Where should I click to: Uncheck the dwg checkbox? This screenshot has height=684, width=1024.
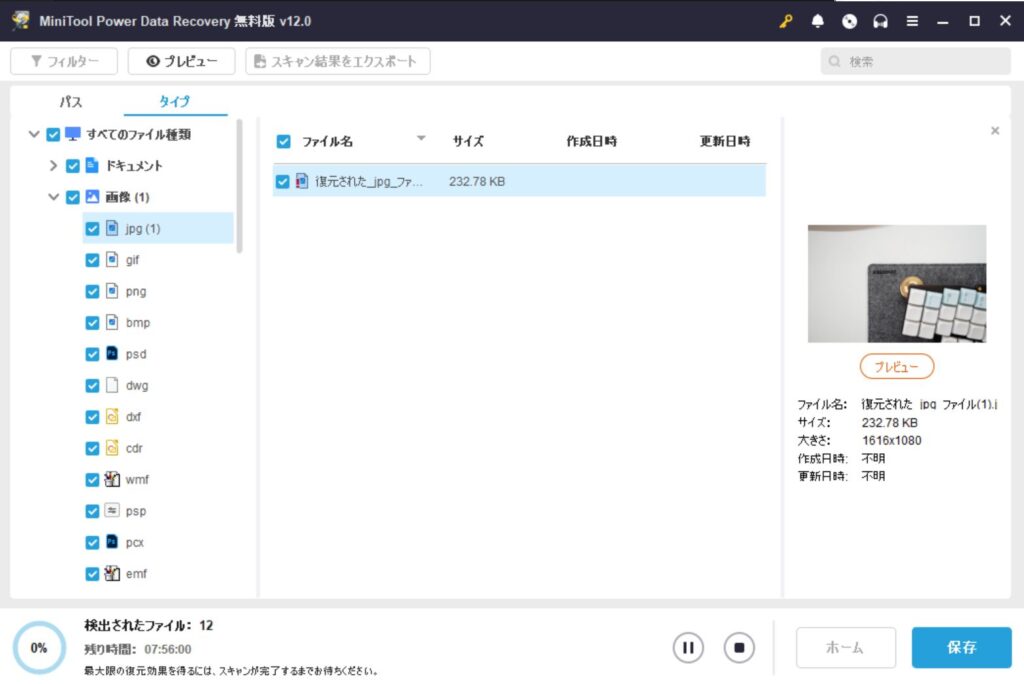(x=92, y=385)
